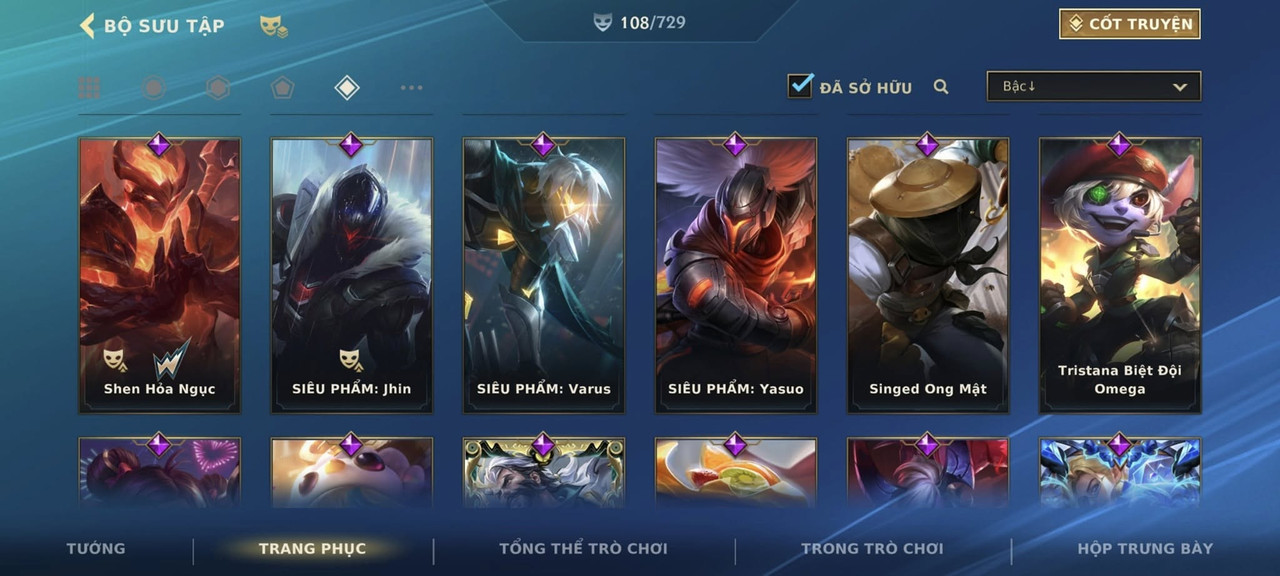Uncheck the Đã Sở Hữu checkbox

point(800,85)
